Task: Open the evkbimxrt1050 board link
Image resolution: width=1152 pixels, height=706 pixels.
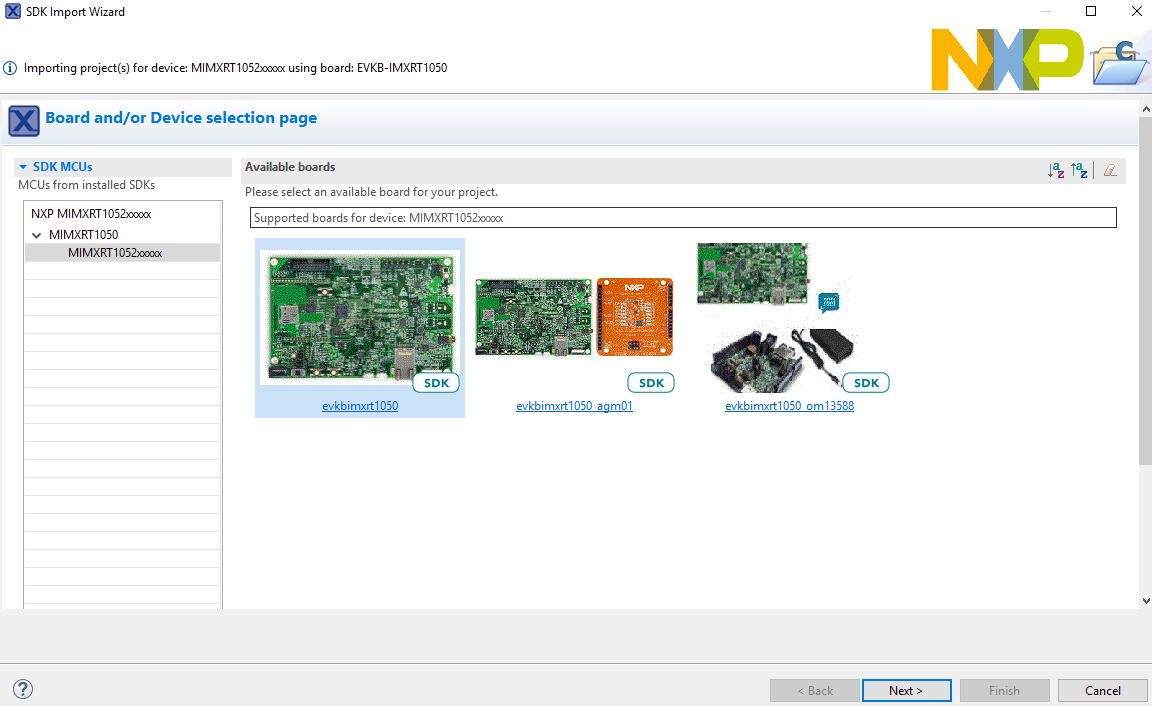Action: pyautogui.click(x=360, y=406)
